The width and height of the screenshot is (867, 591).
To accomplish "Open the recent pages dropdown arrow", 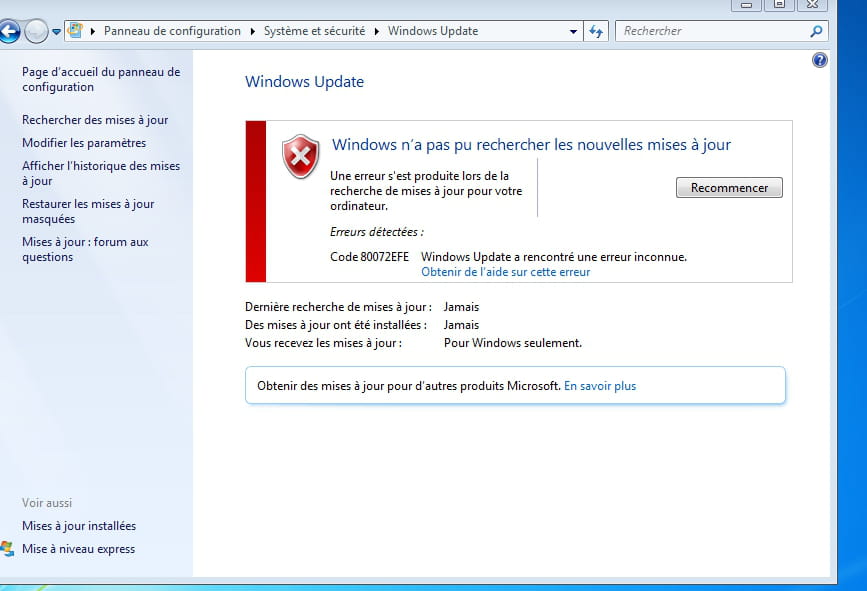I will click(x=56, y=32).
